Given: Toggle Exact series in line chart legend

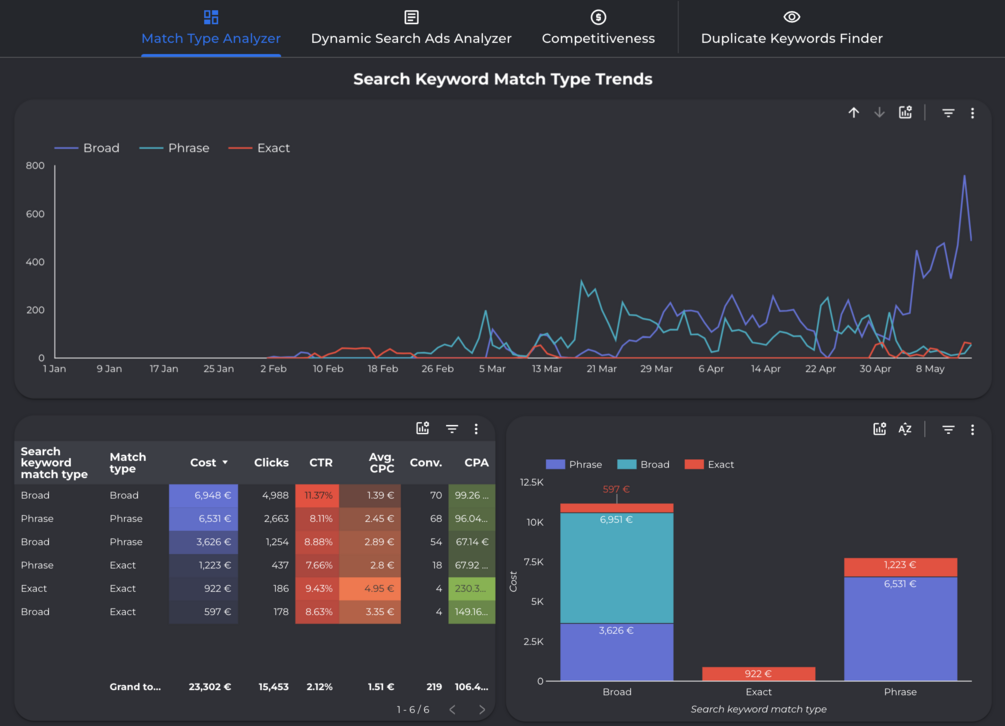Looking at the screenshot, I should [259, 148].
